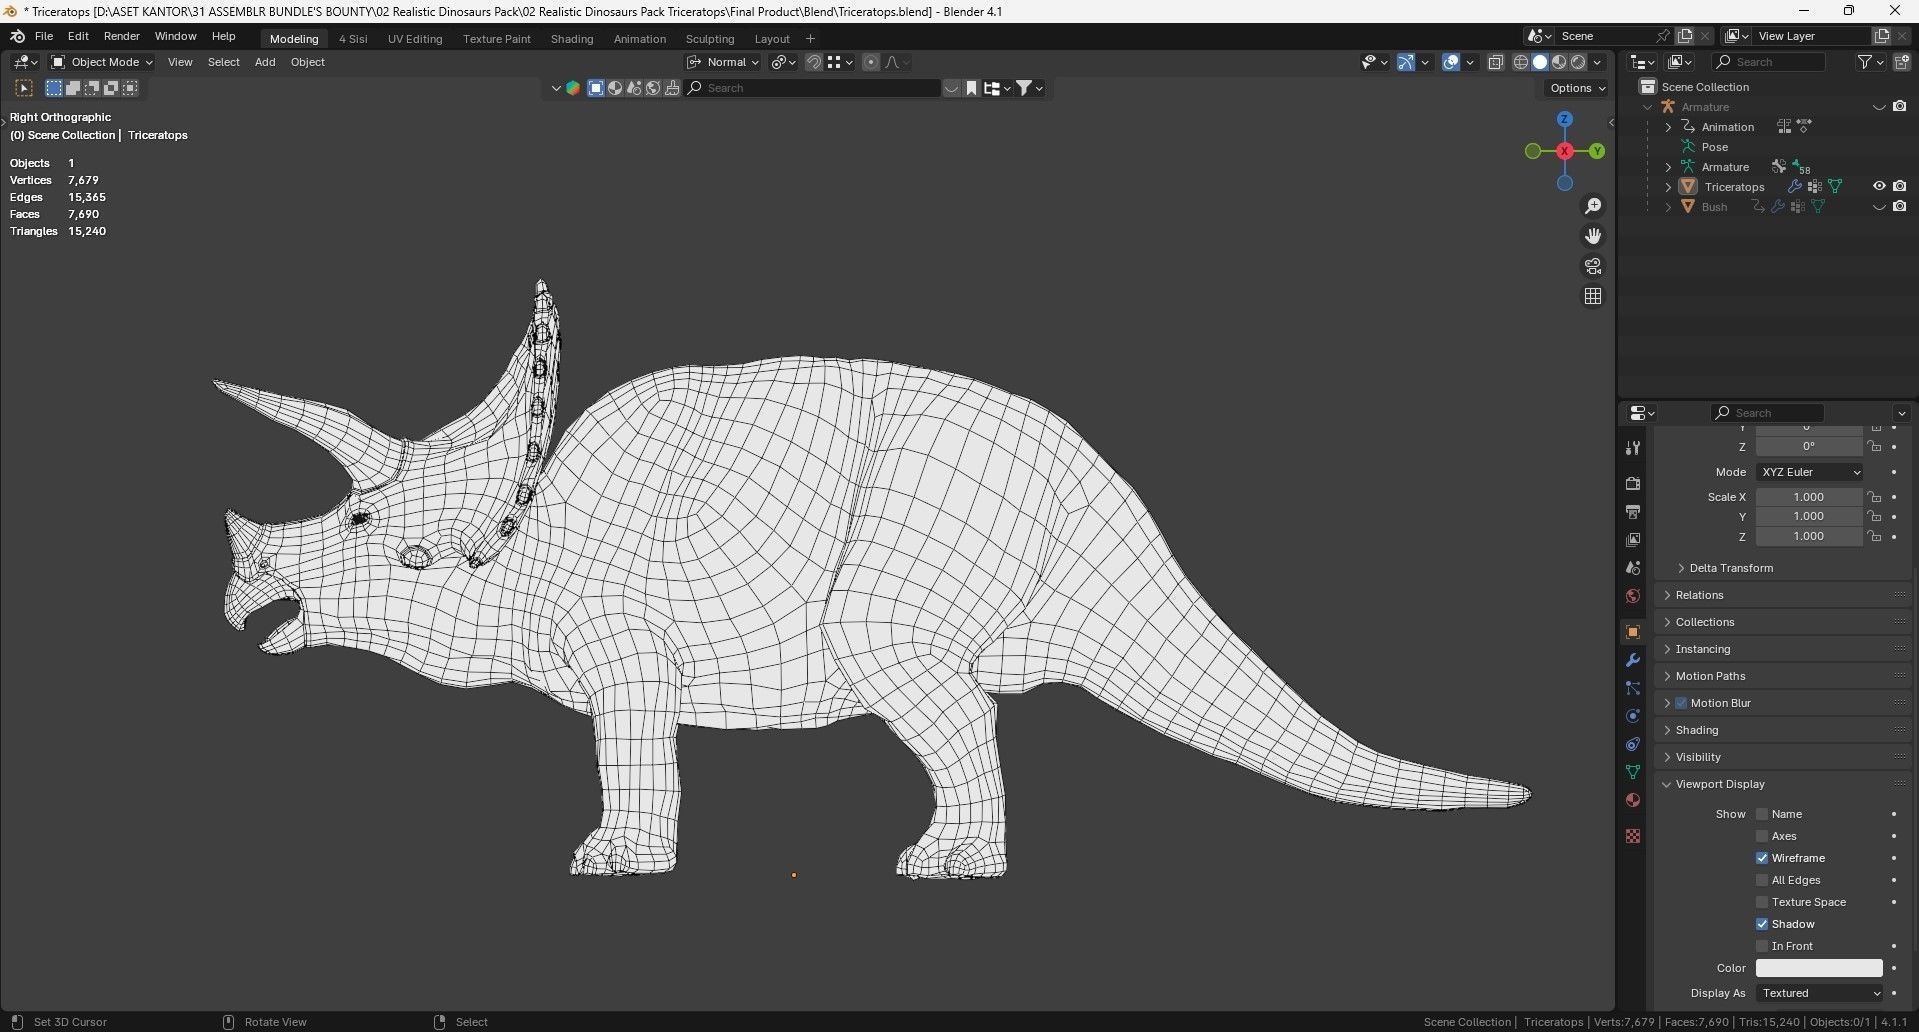This screenshot has width=1919, height=1032.
Task: Open the Output properties tab
Action: click(1633, 512)
